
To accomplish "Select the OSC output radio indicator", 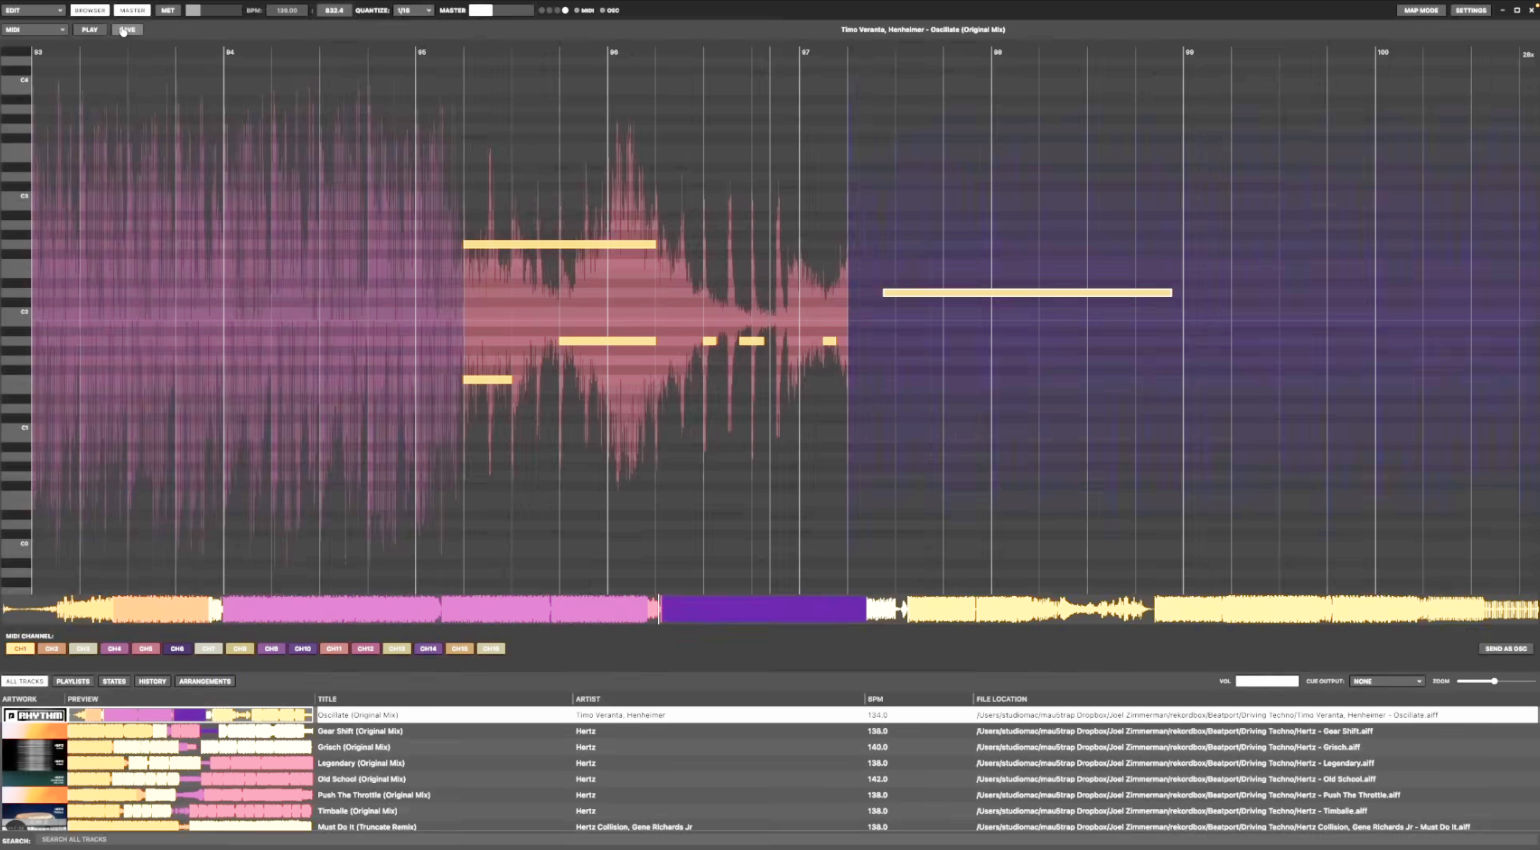I will (x=602, y=10).
